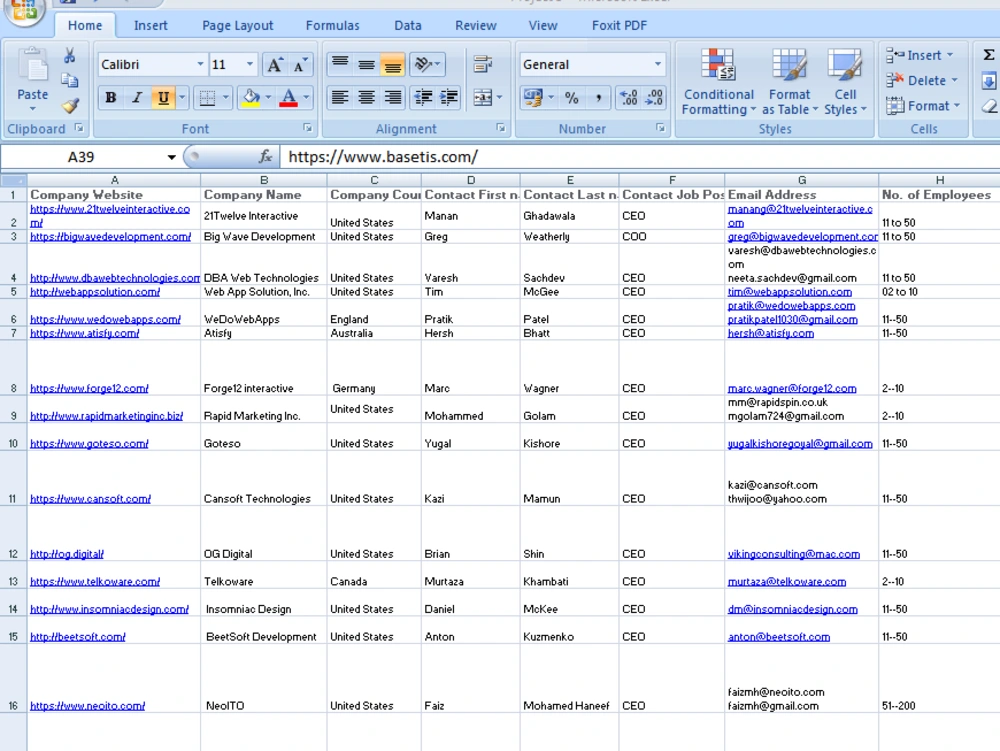Open Cell Styles gallery

tap(846, 82)
